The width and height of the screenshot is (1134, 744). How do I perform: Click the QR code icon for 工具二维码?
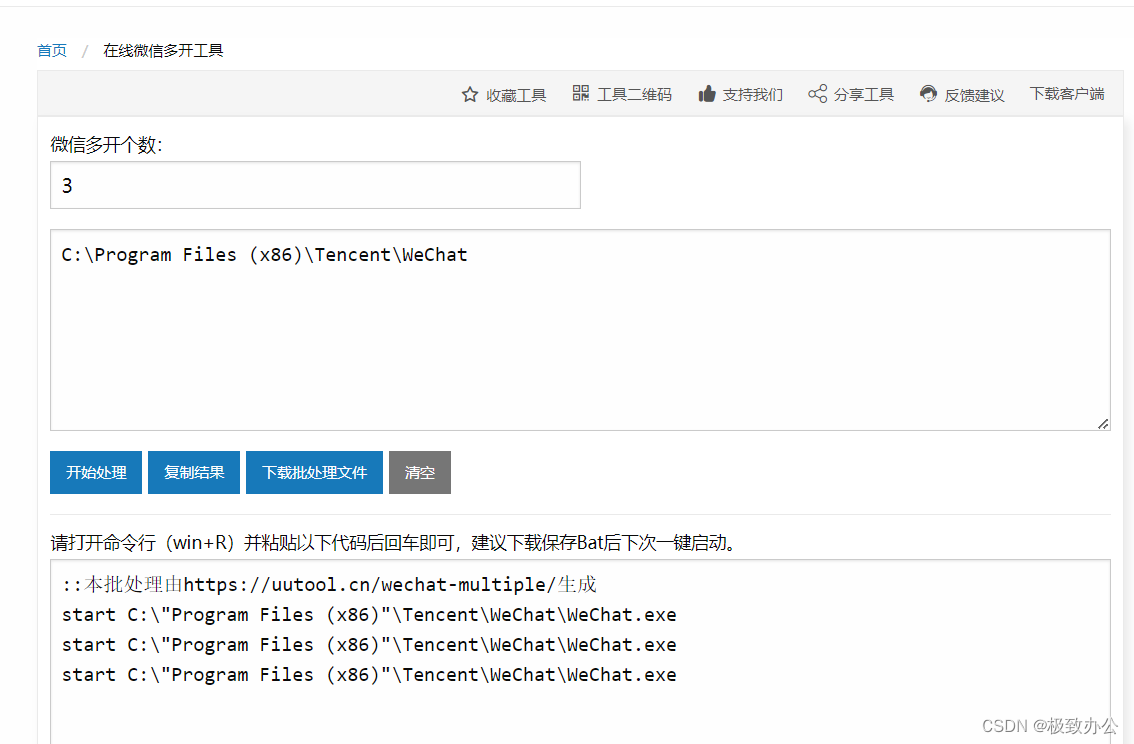581,93
